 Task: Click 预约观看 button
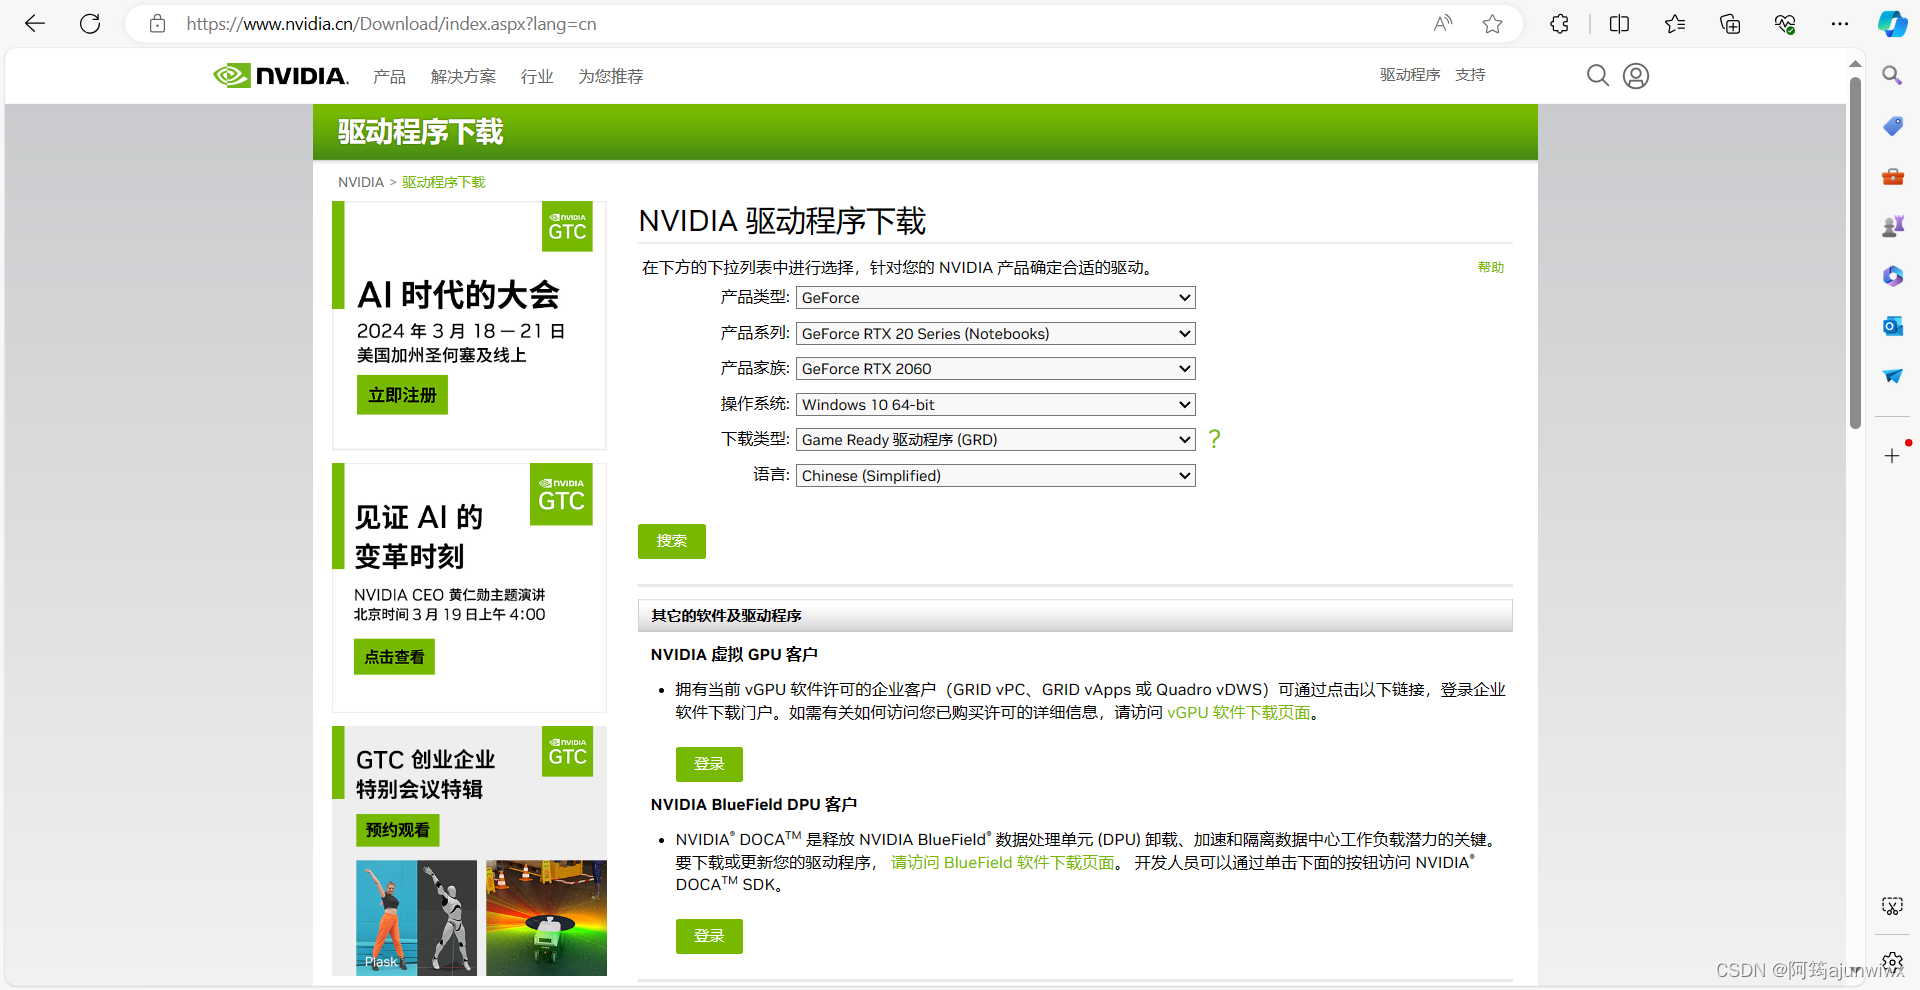pos(397,830)
